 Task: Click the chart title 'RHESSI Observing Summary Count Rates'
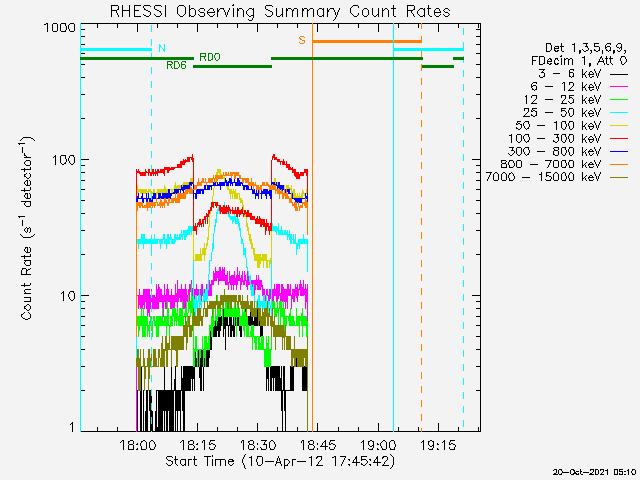(x=280, y=11)
